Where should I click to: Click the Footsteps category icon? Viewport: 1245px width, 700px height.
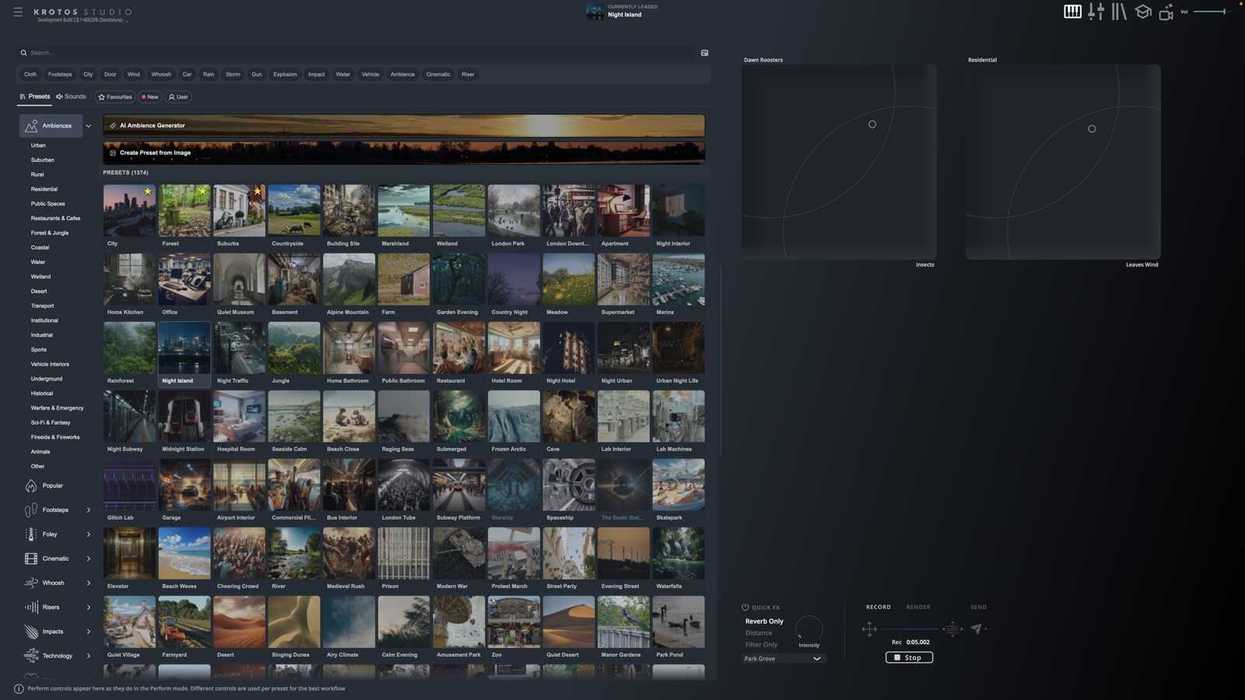[31, 510]
